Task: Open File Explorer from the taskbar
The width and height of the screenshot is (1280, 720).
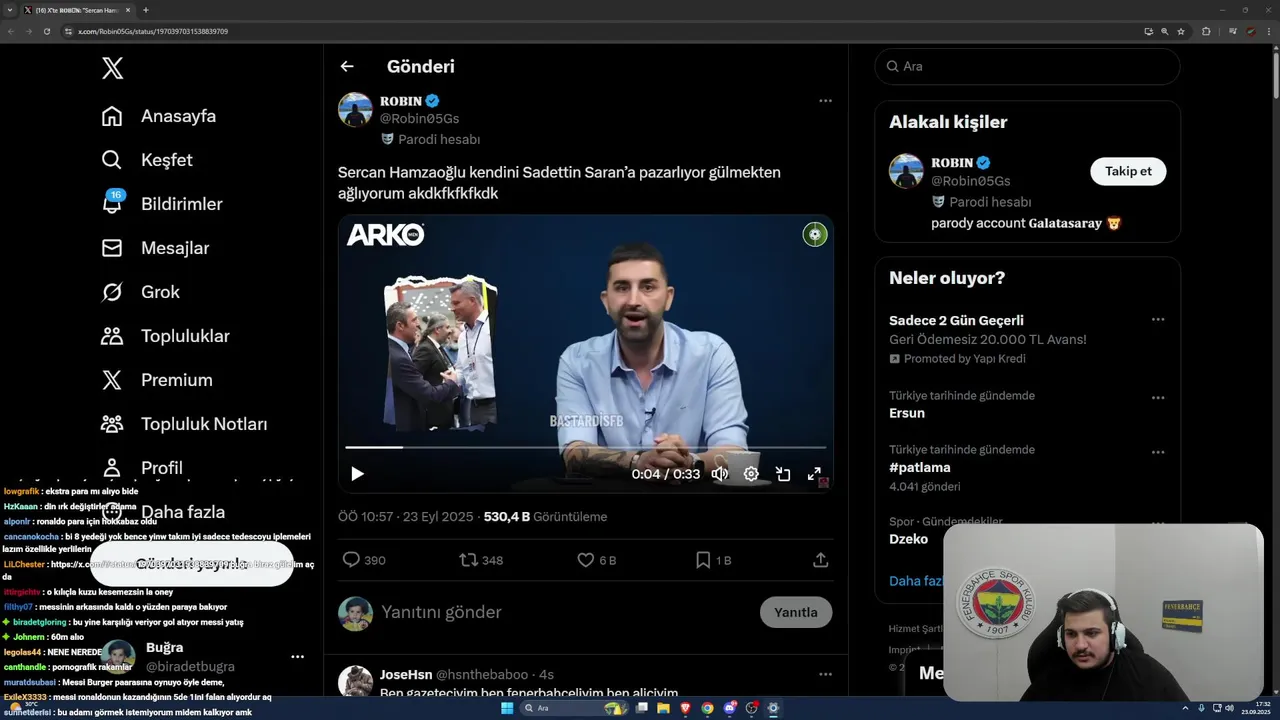Action: tap(663, 708)
